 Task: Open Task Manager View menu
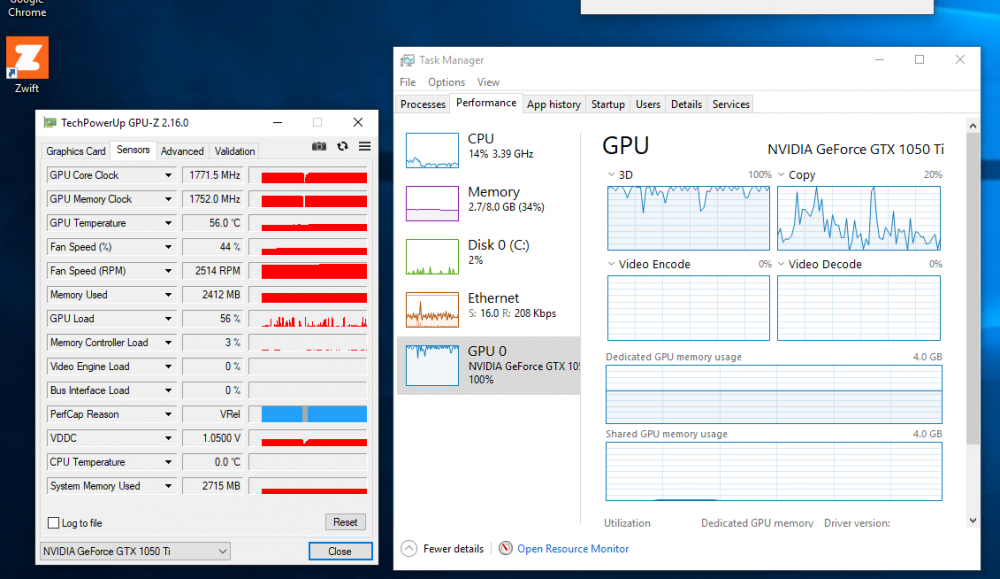click(489, 82)
